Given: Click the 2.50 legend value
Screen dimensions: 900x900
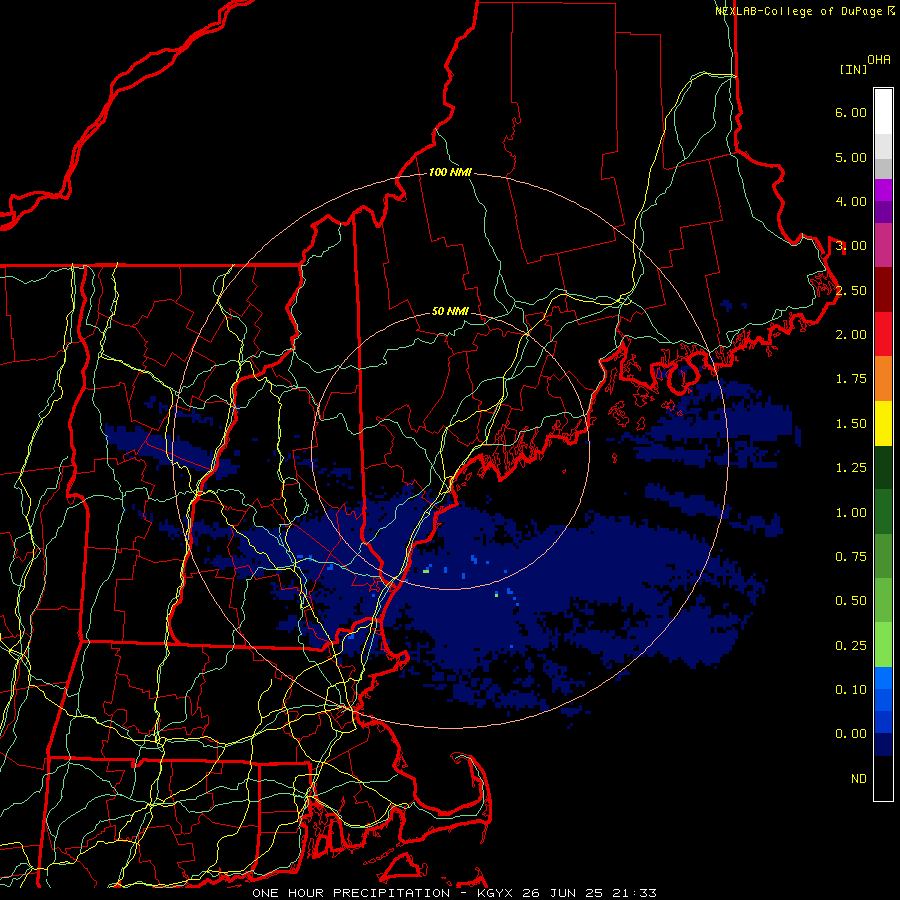Looking at the screenshot, I should (851, 290).
